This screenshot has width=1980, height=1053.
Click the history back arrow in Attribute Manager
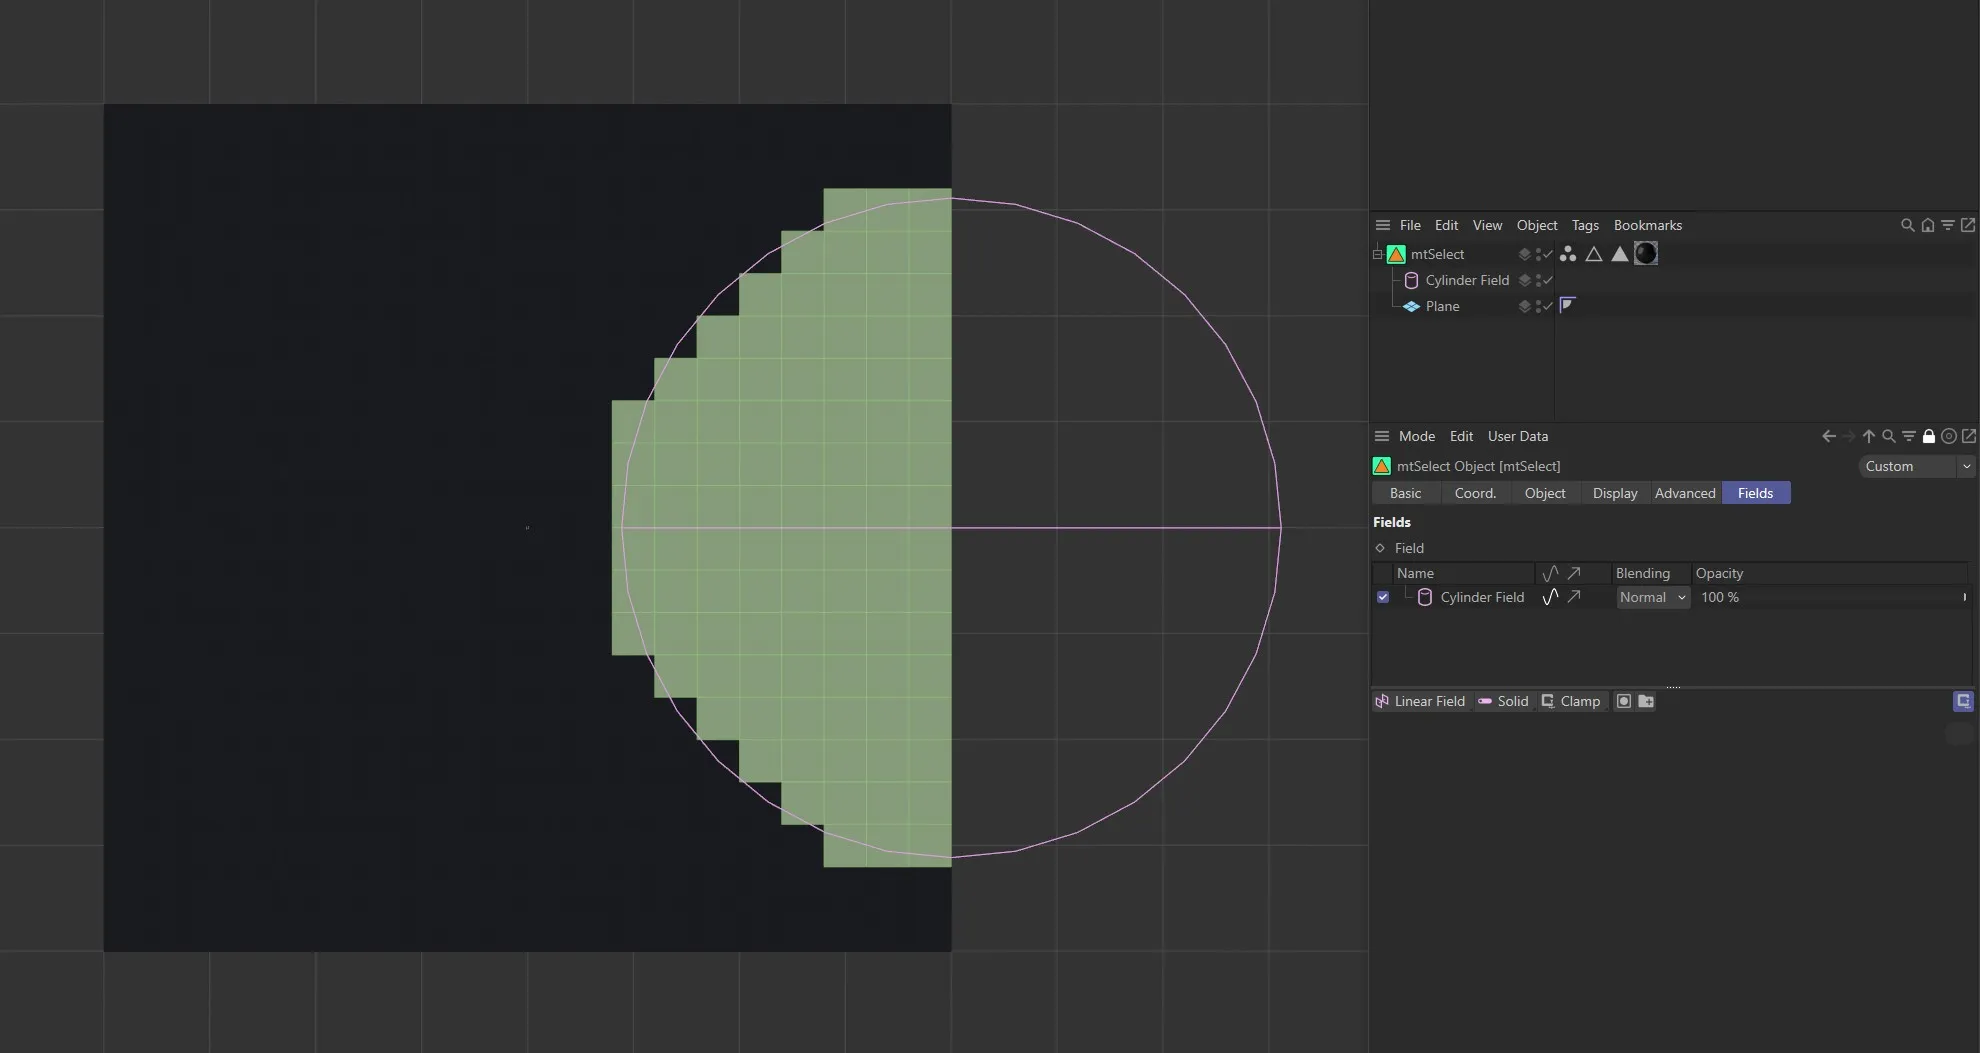point(1829,436)
